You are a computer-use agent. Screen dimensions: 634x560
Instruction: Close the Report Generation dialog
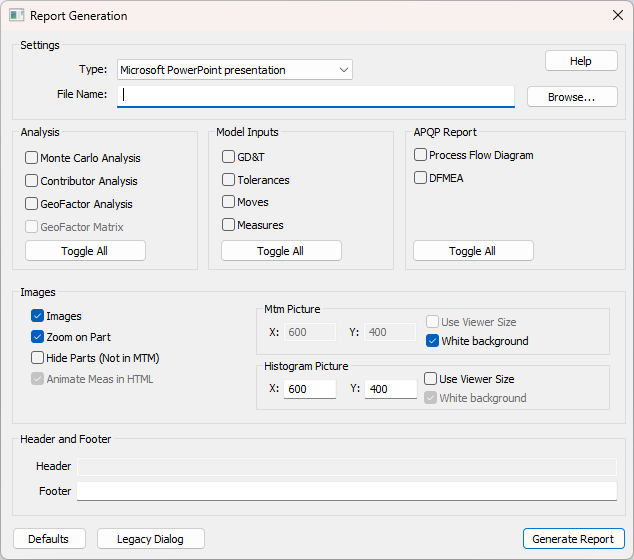pyautogui.click(x=617, y=15)
